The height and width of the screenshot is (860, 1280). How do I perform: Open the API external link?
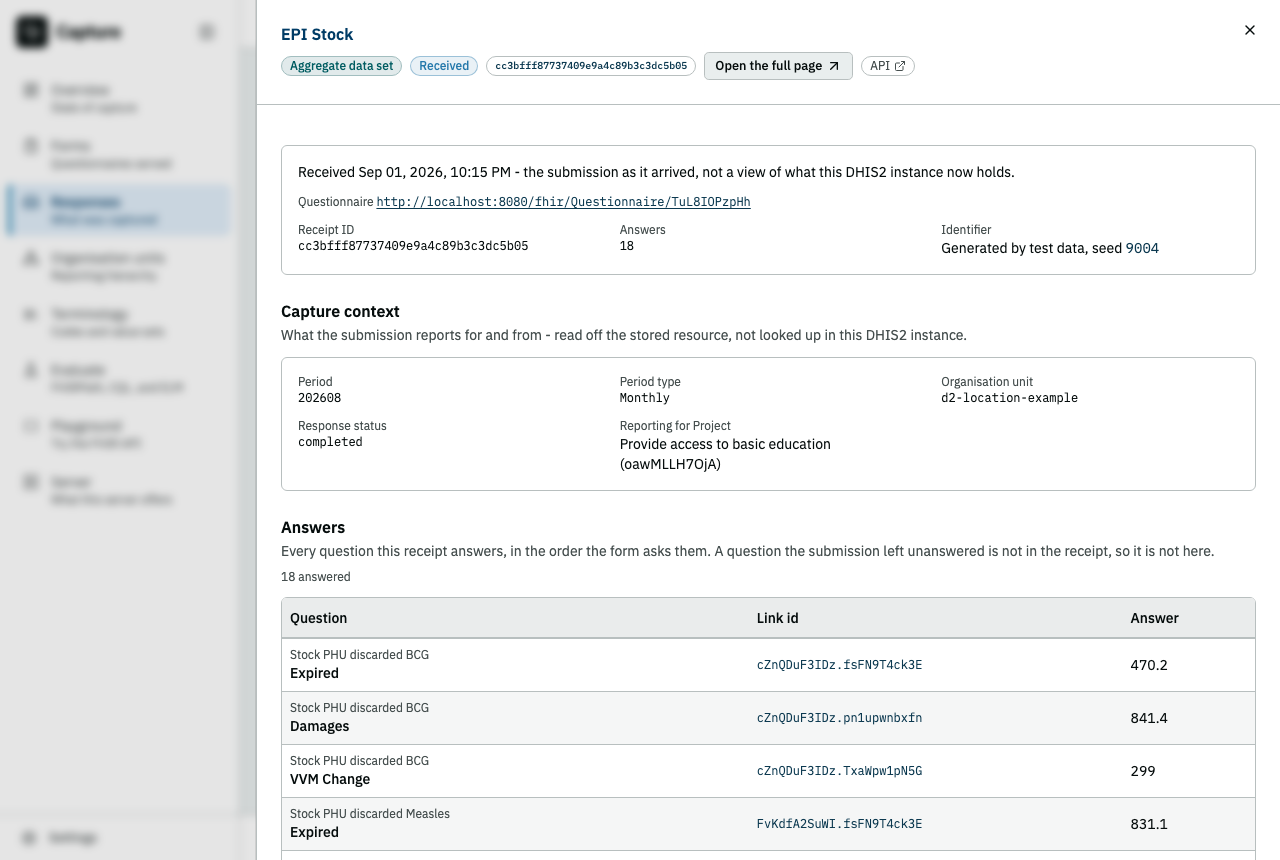888,66
